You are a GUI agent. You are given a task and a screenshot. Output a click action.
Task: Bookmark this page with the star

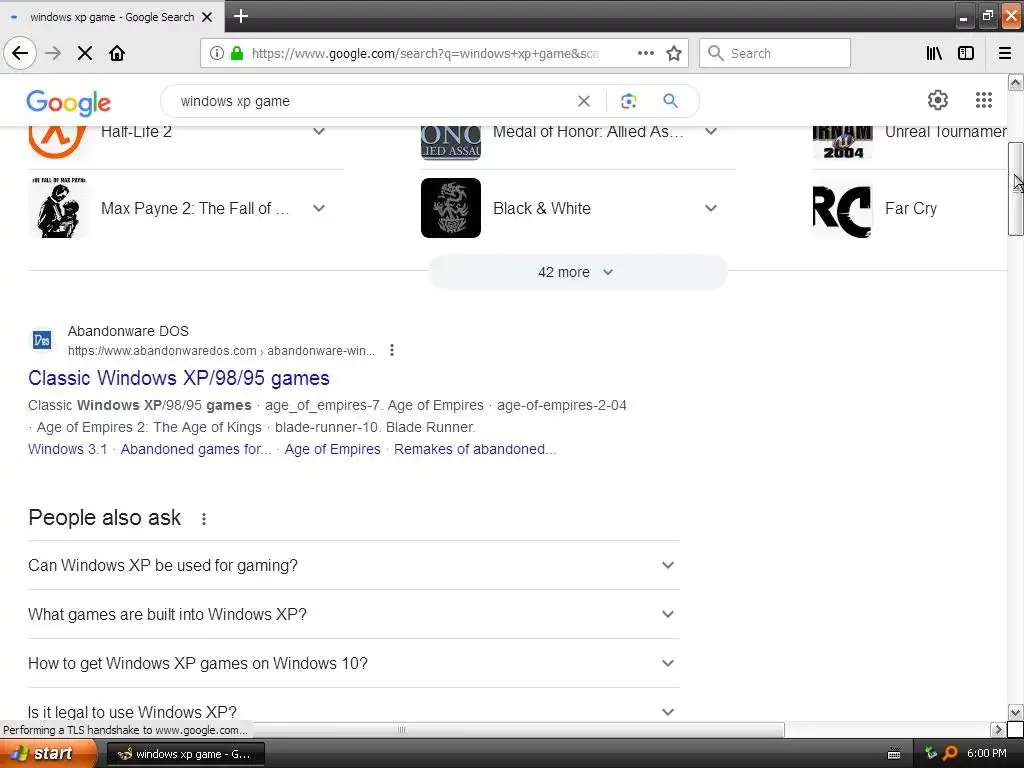tap(674, 53)
